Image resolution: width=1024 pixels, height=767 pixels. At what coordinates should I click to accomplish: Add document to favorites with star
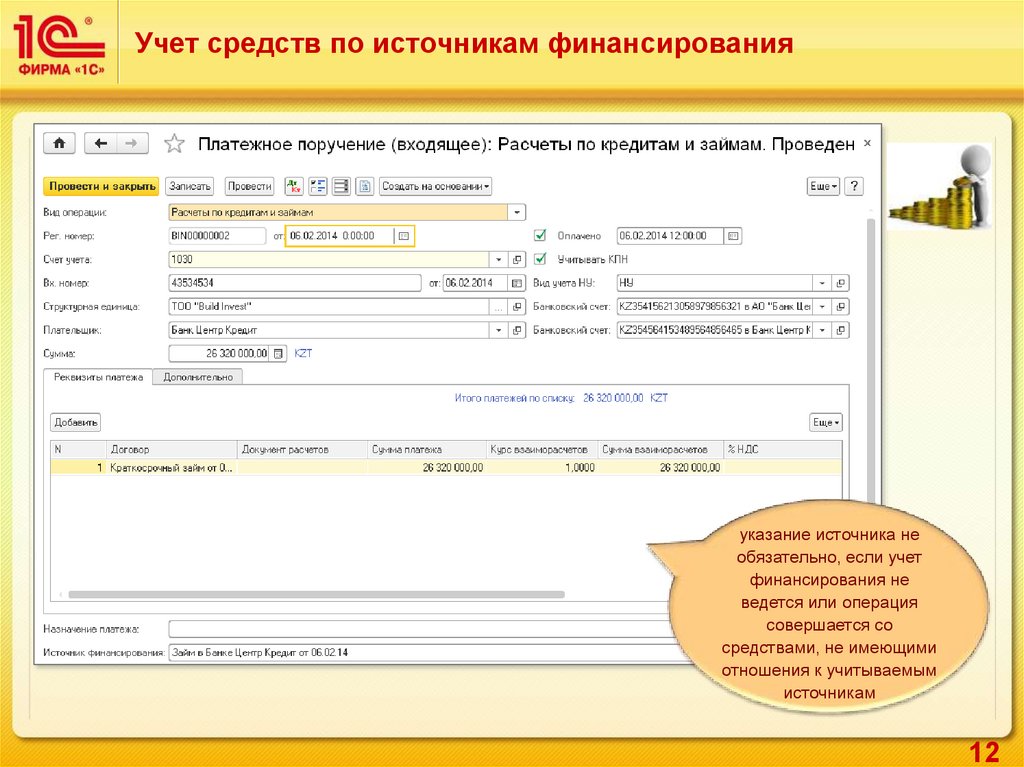click(174, 144)
